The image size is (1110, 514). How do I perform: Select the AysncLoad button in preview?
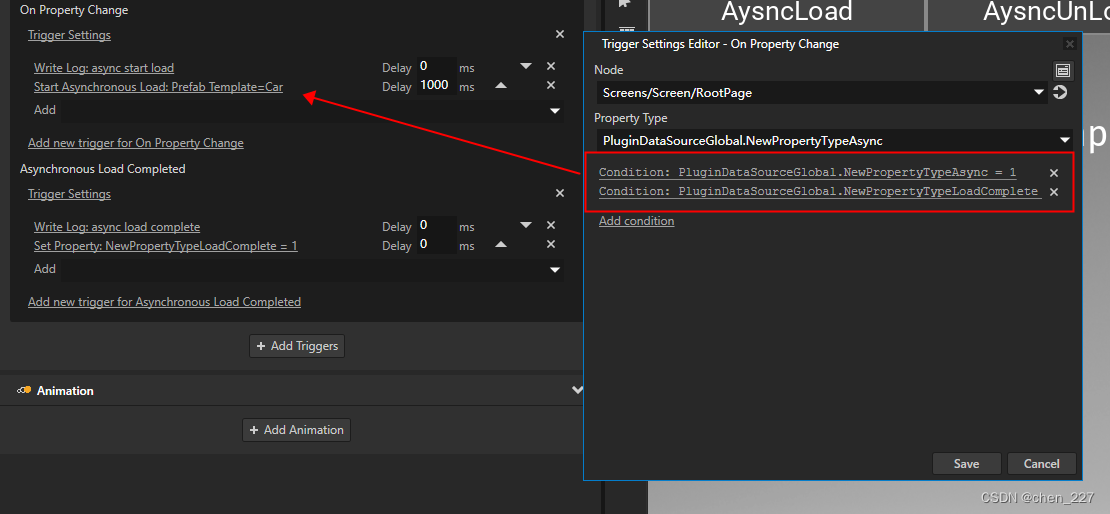point(786,13)
